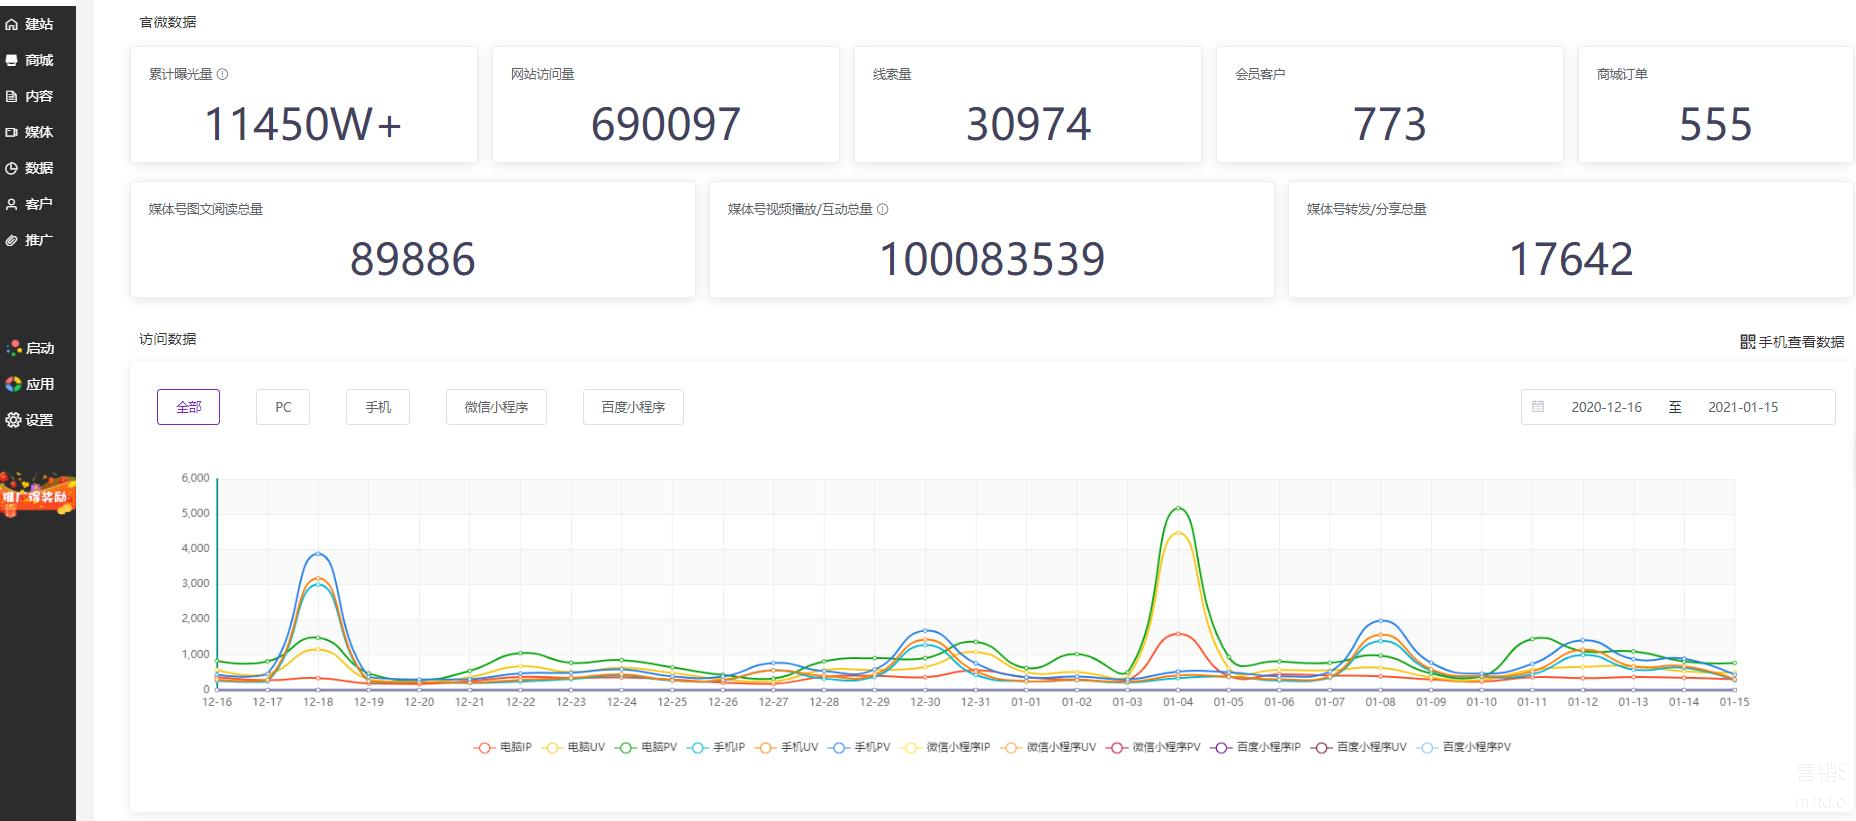Click the 推广得奖励 promotional banner
Viewport: 1856px width, 821px height.
click(37, 494)
